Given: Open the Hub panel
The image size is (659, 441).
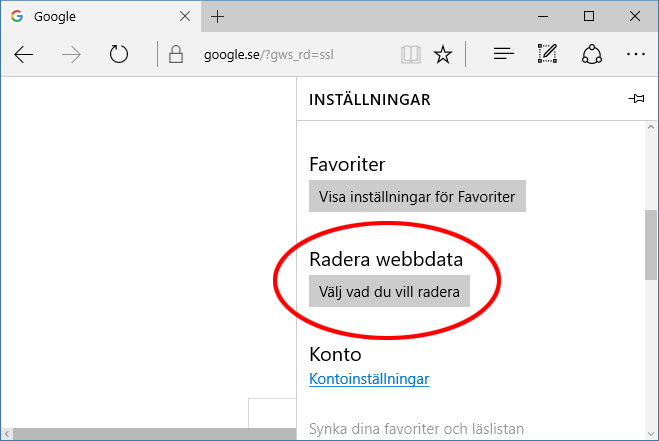Looking at the screenshot, I should pos(503,55).
